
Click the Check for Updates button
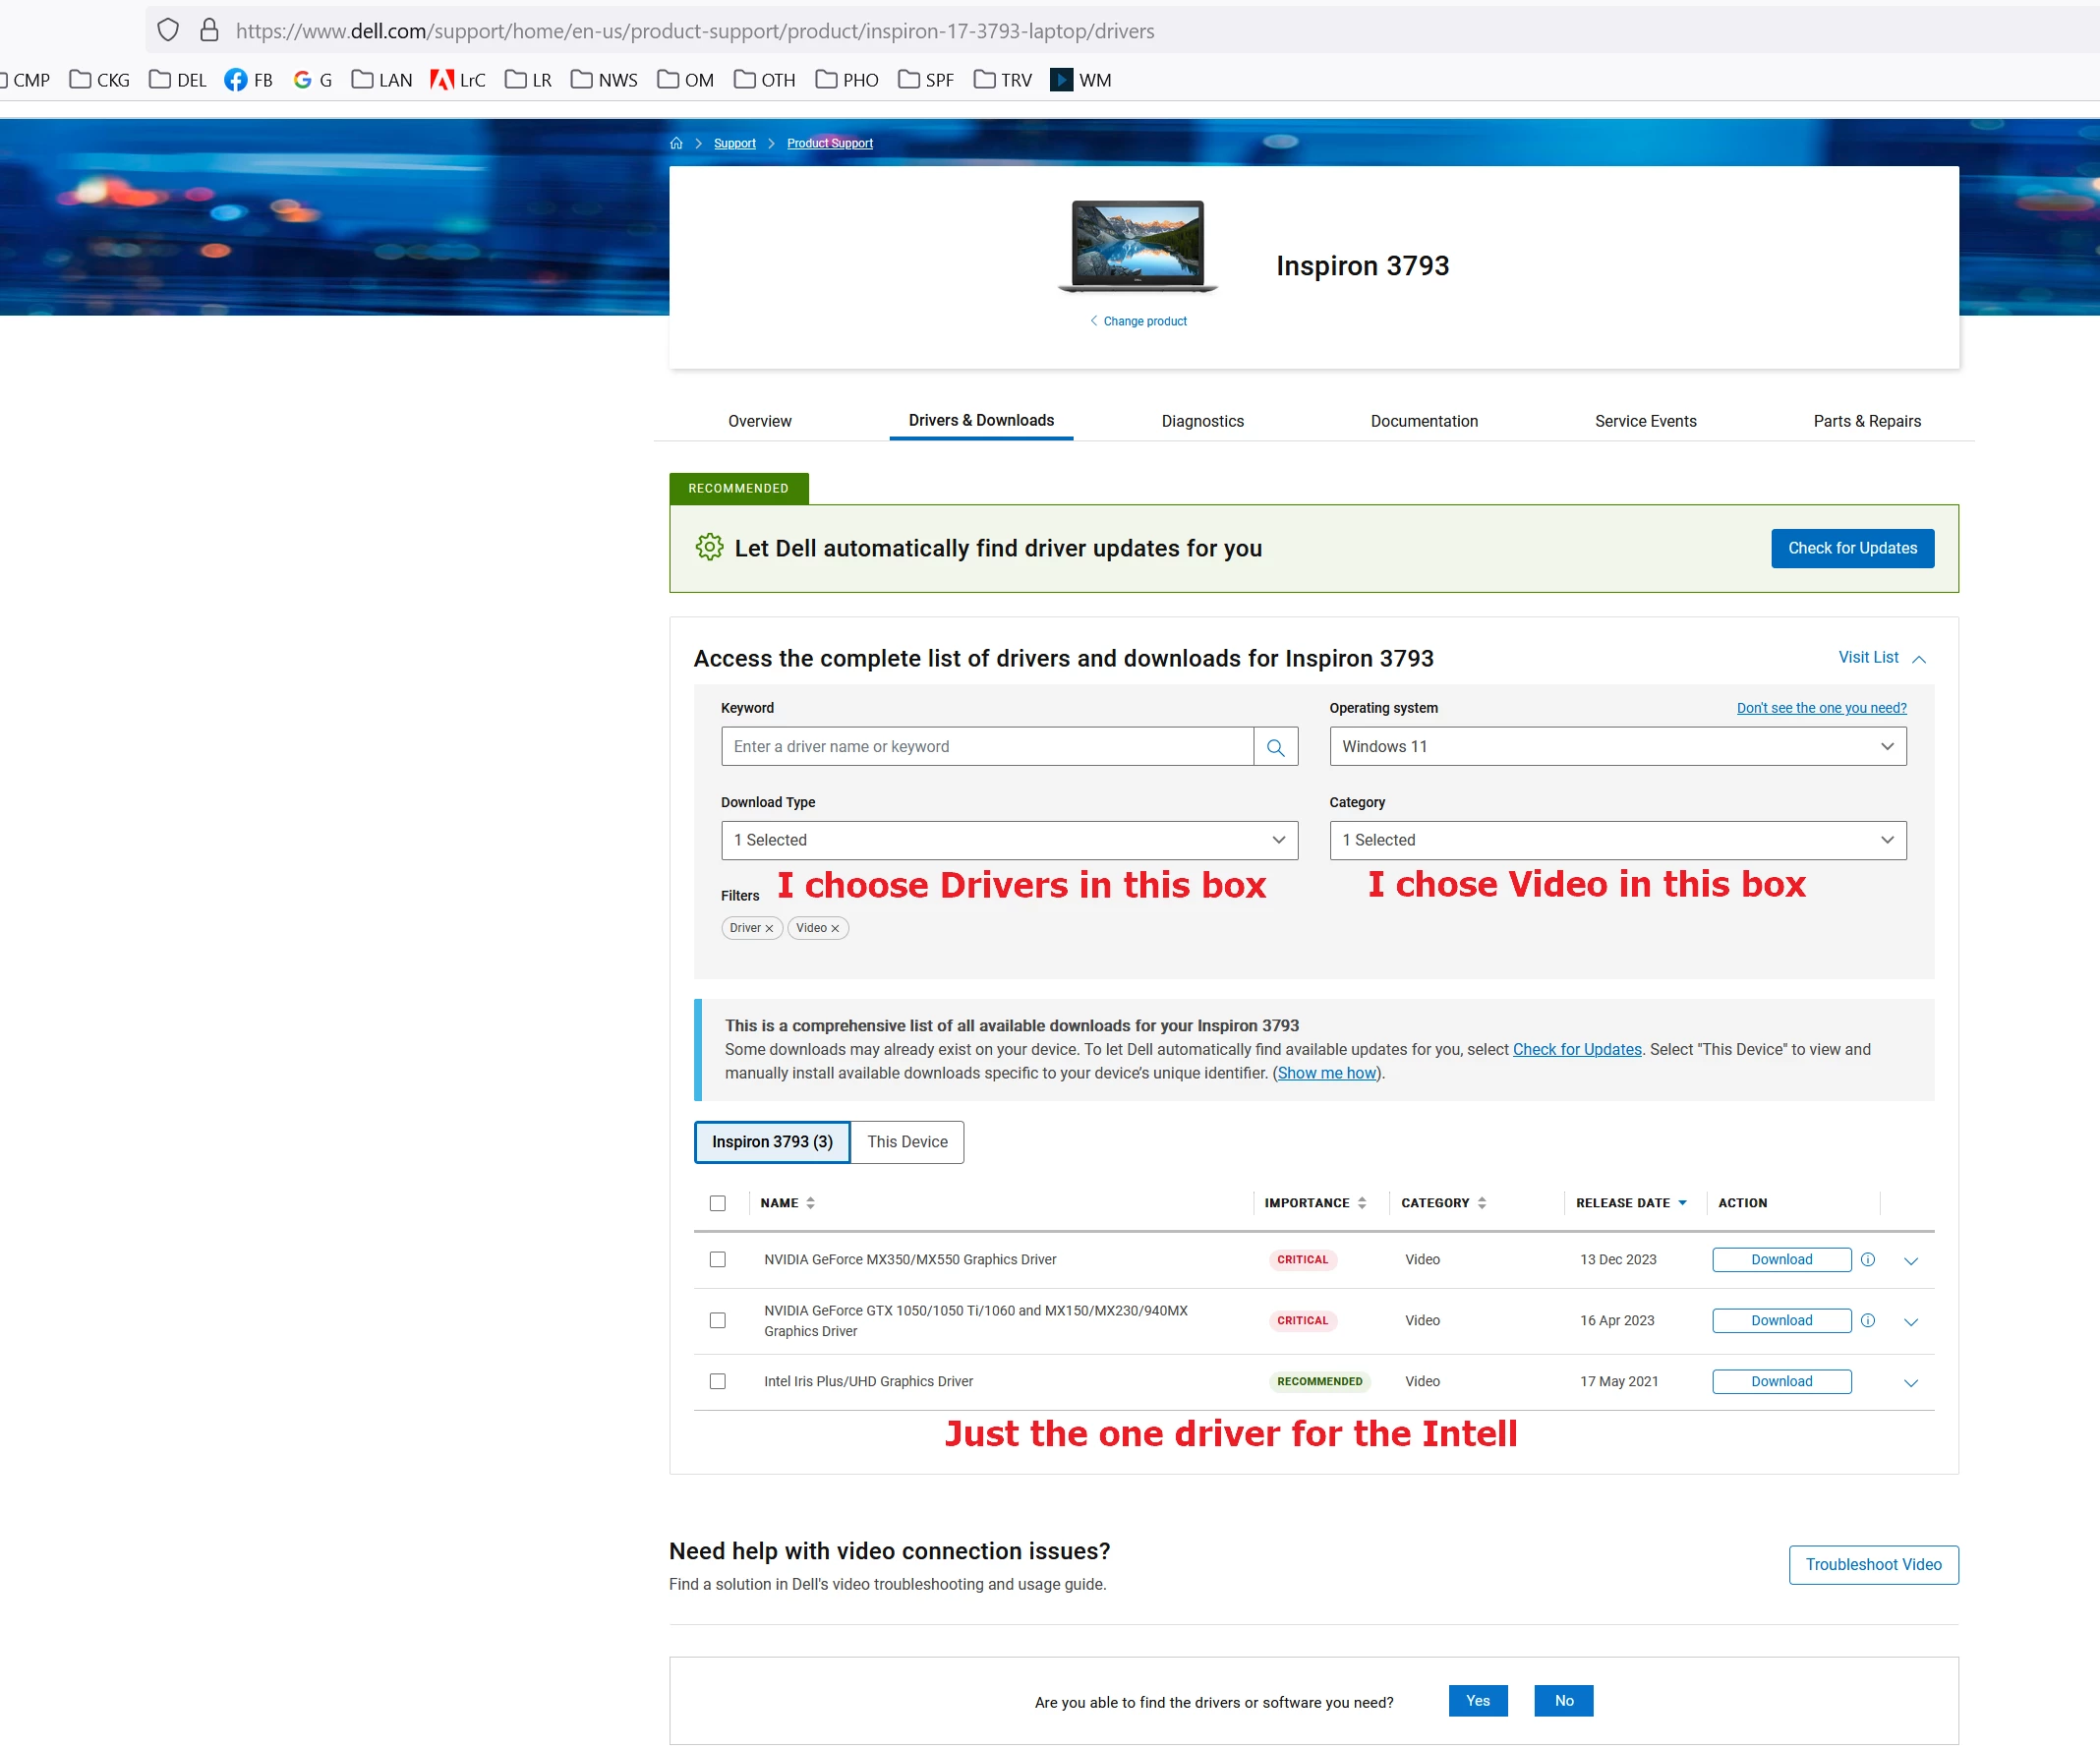click(1852, 548)
